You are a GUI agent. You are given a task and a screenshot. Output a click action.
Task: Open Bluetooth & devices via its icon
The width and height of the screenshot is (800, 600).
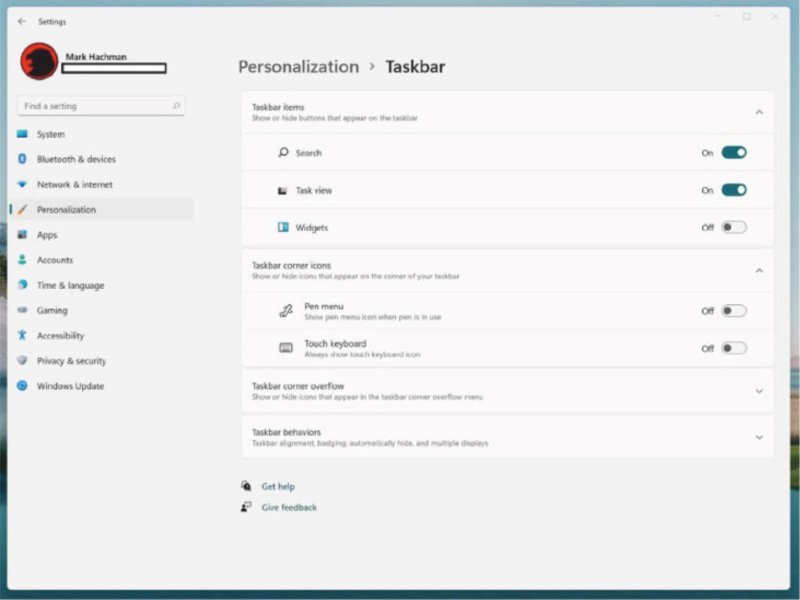(x=22, y=159)
